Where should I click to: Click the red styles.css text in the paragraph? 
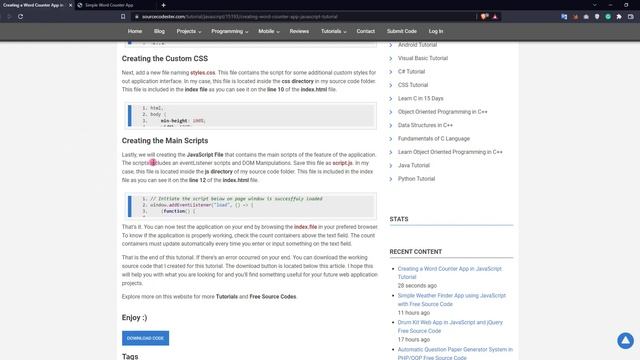point(202,73)
